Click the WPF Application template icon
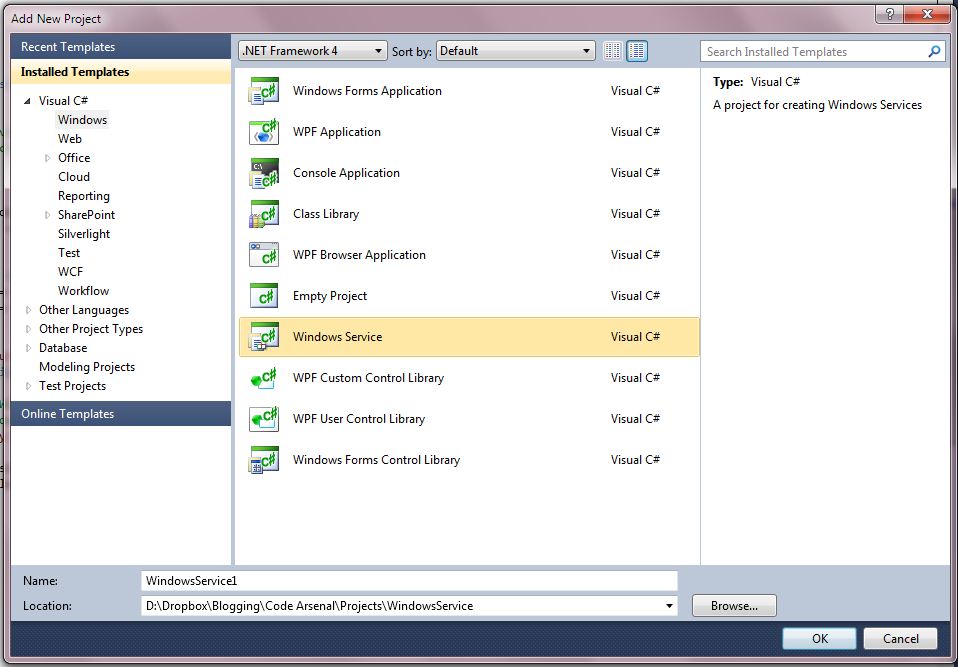Screen dimensions: 958x667 [263, 131]
